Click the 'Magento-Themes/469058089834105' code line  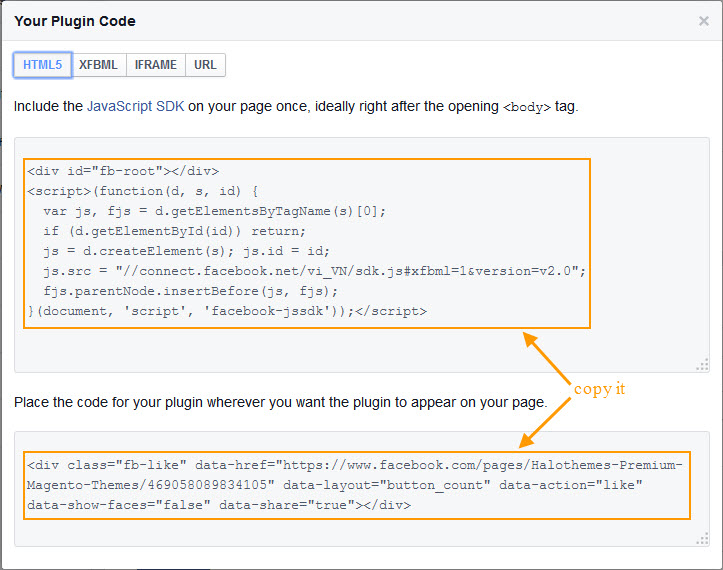[x=334, y=485]
